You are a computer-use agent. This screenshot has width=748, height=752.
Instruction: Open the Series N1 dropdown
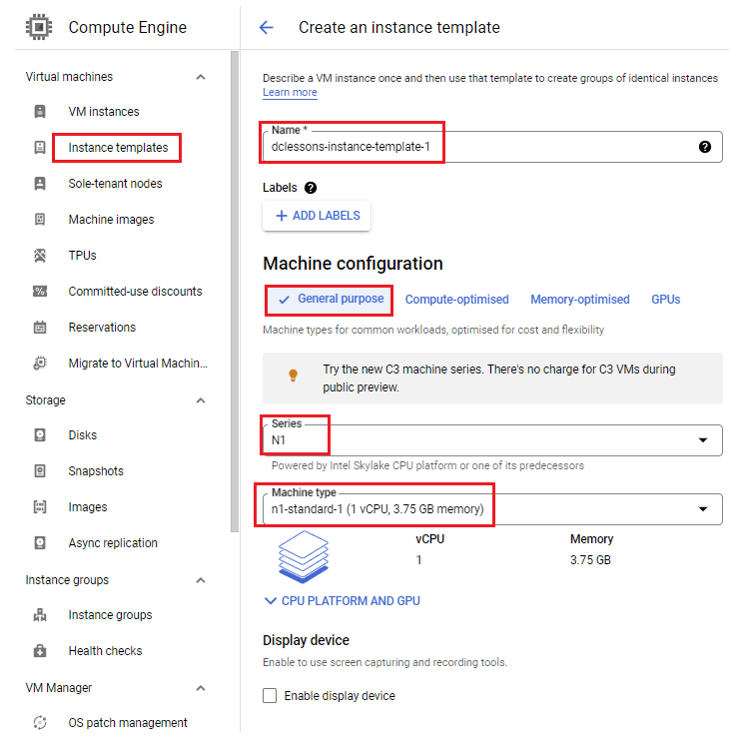[492, 440]
